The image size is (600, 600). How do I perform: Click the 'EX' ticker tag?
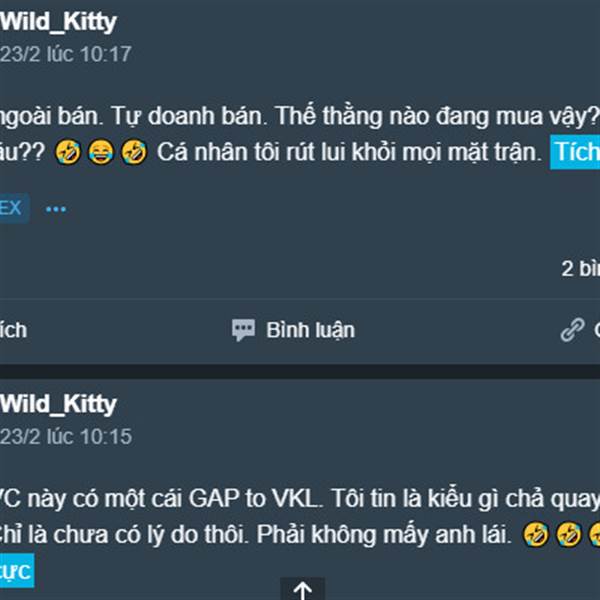pos(13,209)
